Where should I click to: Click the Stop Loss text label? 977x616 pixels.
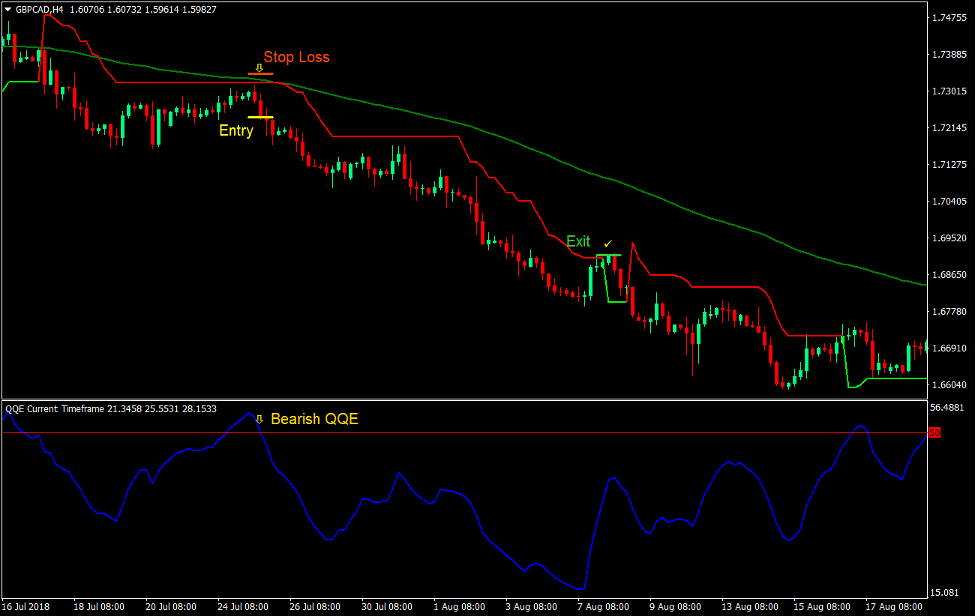pyautogui.click(x=296, y=57)
